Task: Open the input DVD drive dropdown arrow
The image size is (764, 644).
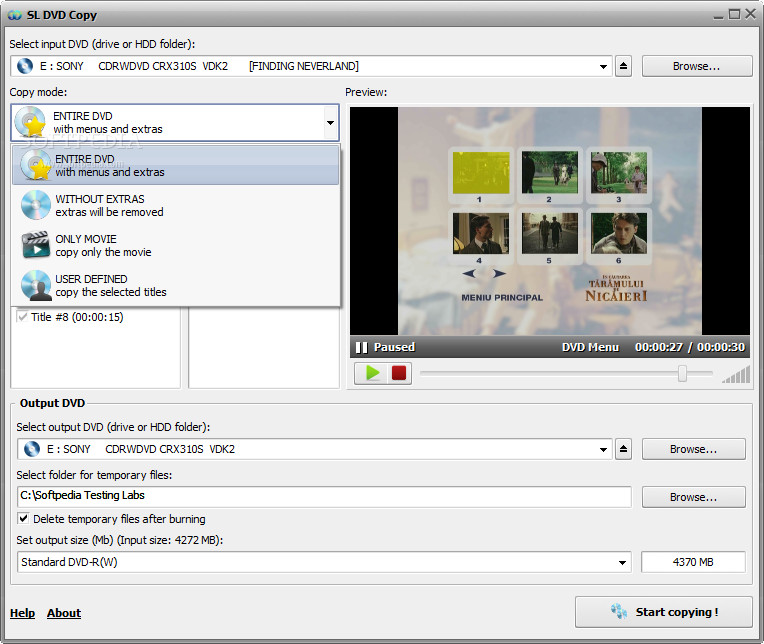Action: coord(603,66)
